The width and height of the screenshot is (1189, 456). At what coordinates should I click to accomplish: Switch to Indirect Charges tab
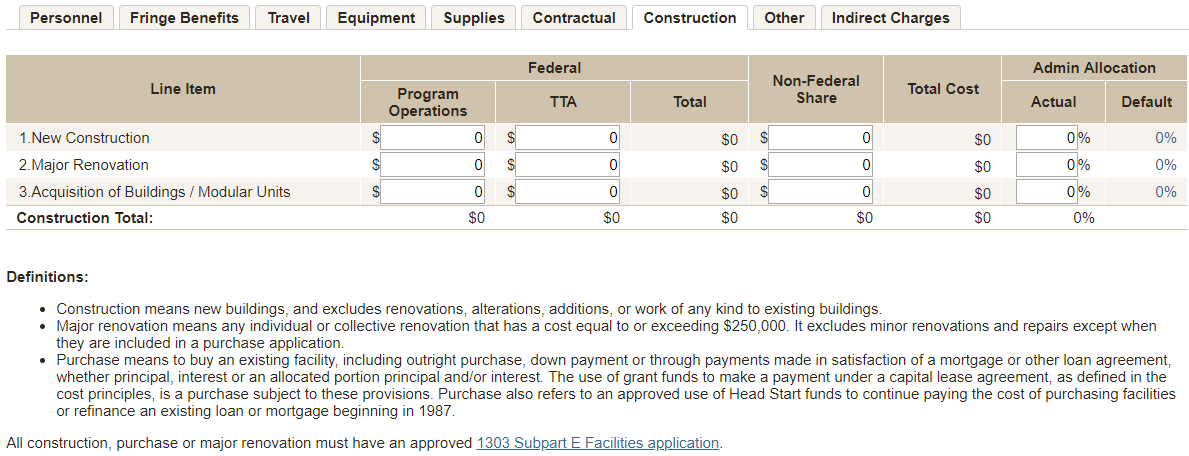pos(890,18)
